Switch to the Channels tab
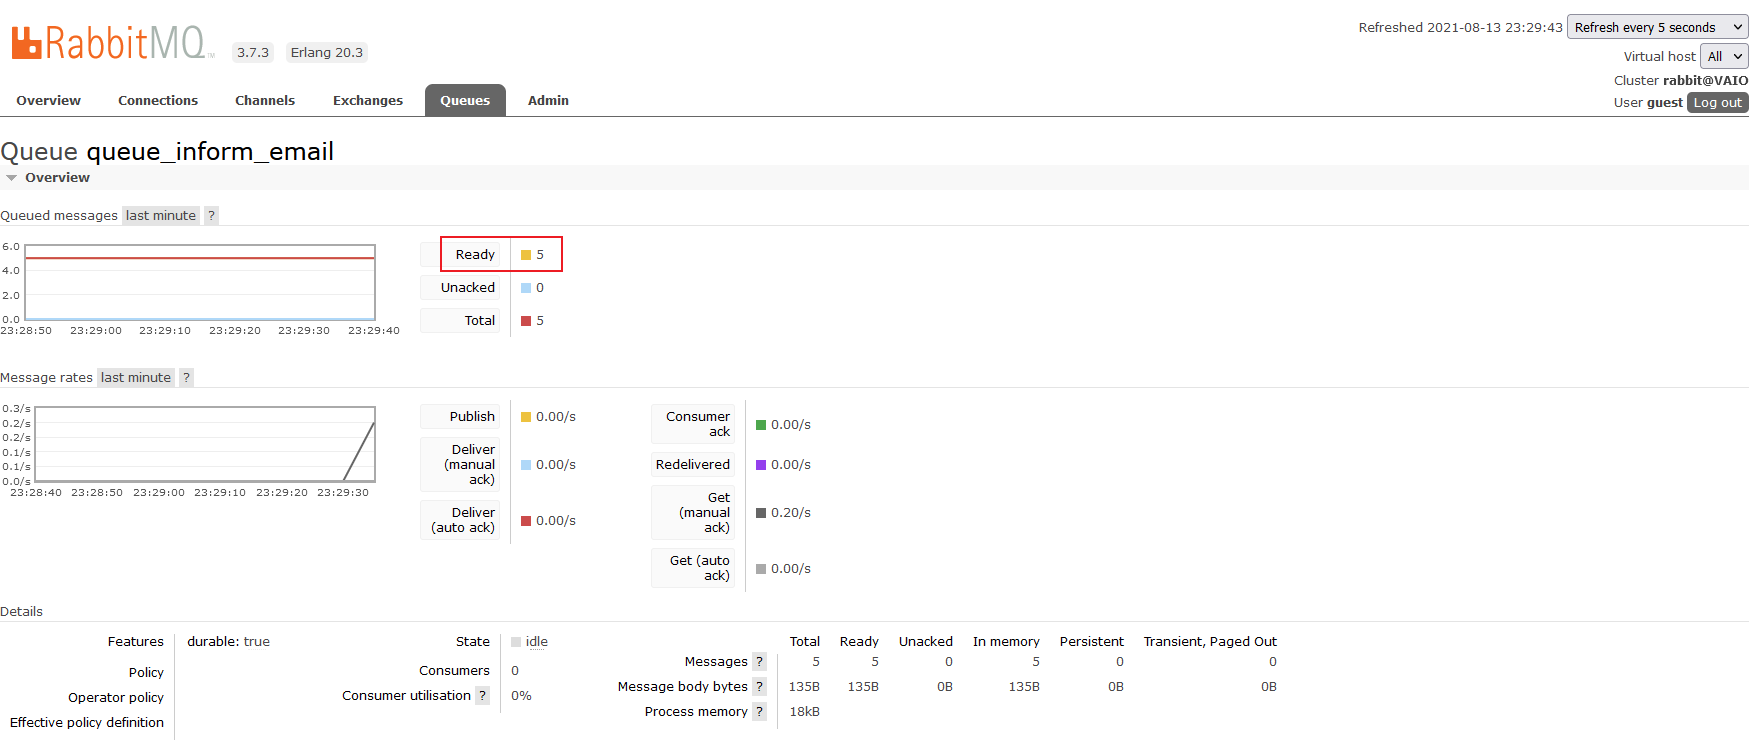The height and width of the screenshot is (741, 1749). 265,100
